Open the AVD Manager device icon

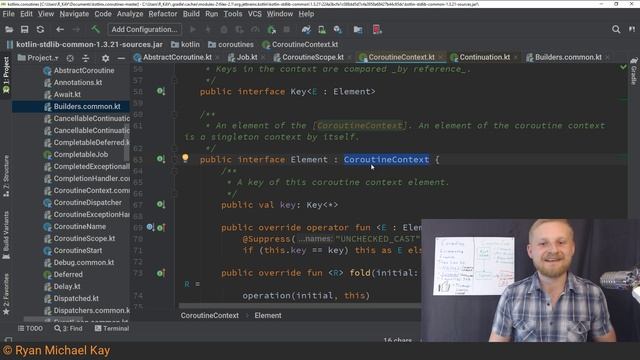tap(322, 29)
